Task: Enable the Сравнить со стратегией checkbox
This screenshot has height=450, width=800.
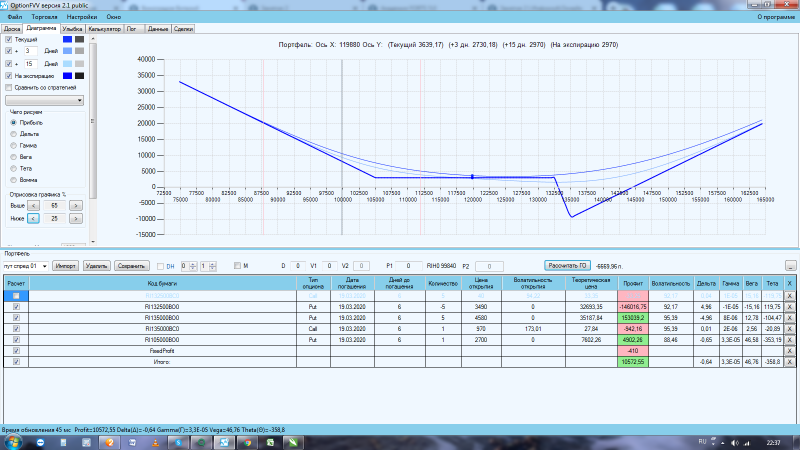Action: click(x=9, y=88)
